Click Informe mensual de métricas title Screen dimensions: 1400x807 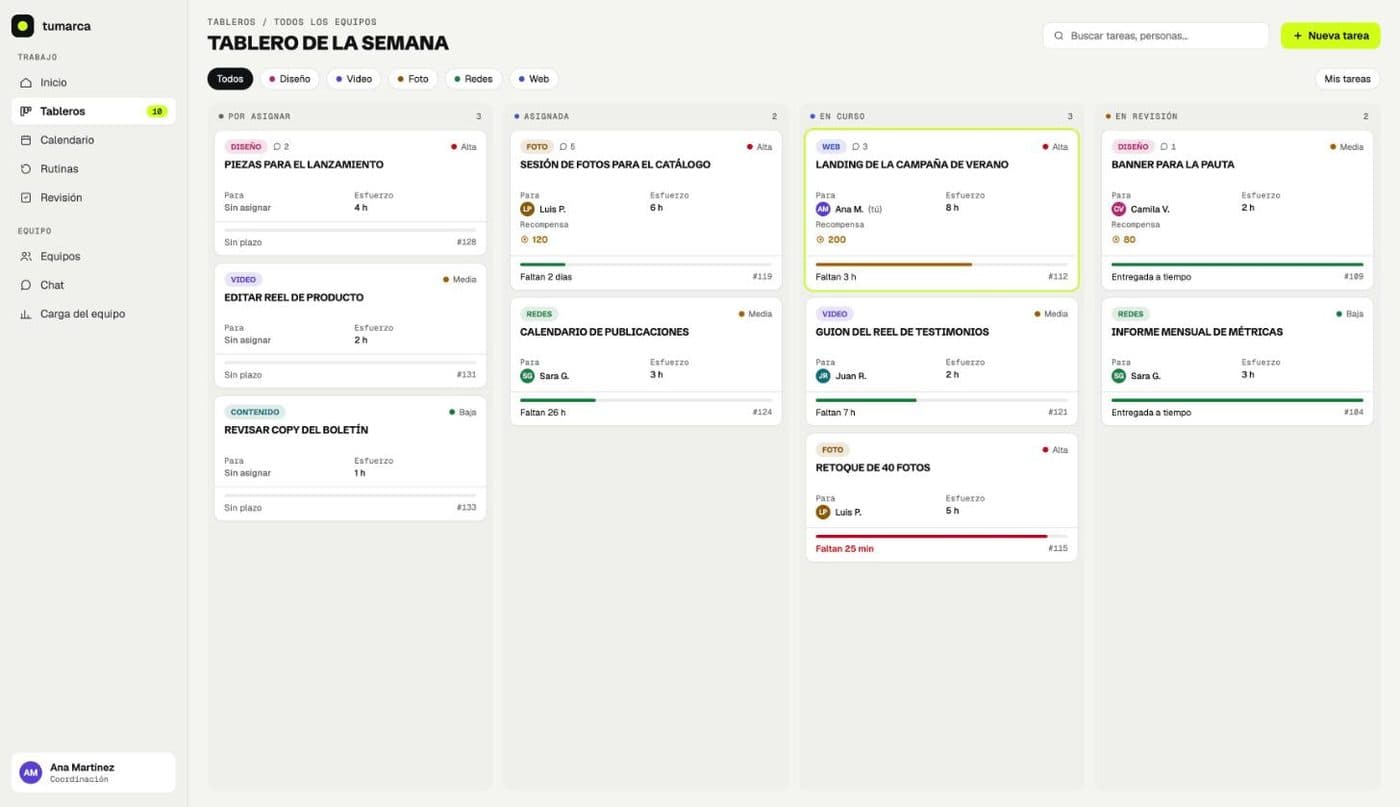1197,332
